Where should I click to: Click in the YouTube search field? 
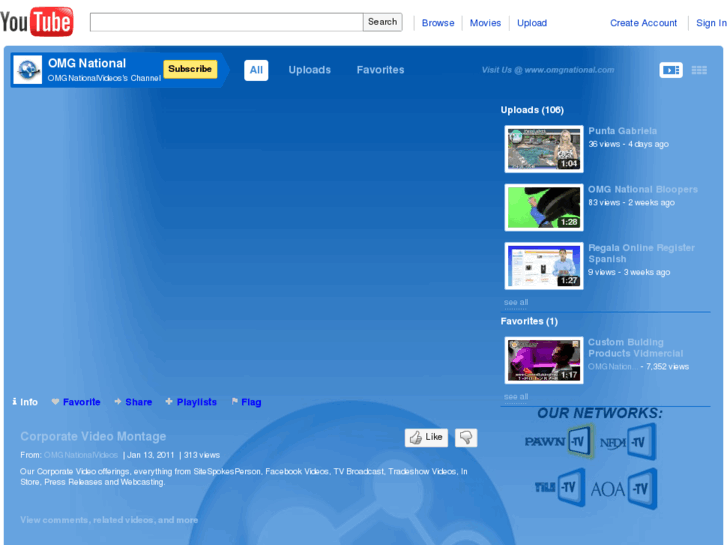(x=226, y=22)
